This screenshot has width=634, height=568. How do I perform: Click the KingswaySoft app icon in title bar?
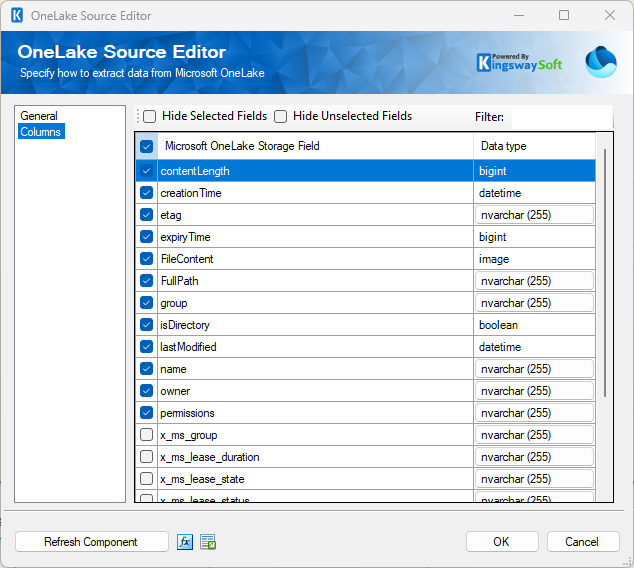pos(17,16)
